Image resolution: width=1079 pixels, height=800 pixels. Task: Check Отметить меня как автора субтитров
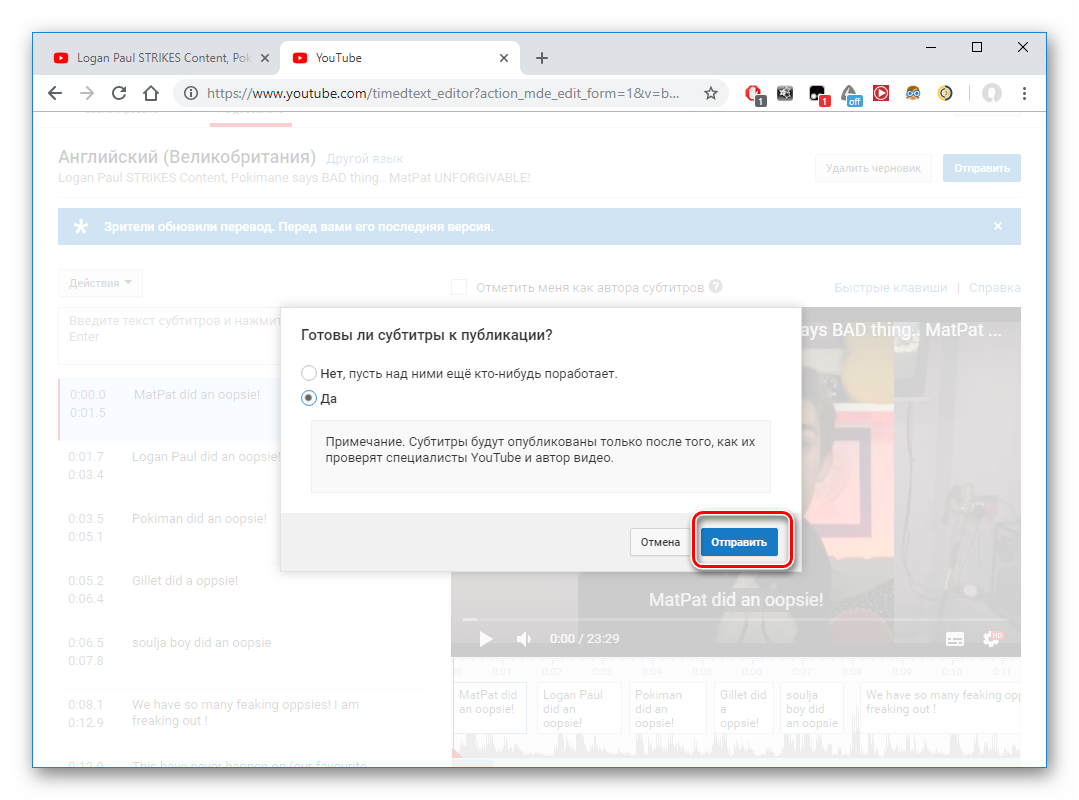459,287
